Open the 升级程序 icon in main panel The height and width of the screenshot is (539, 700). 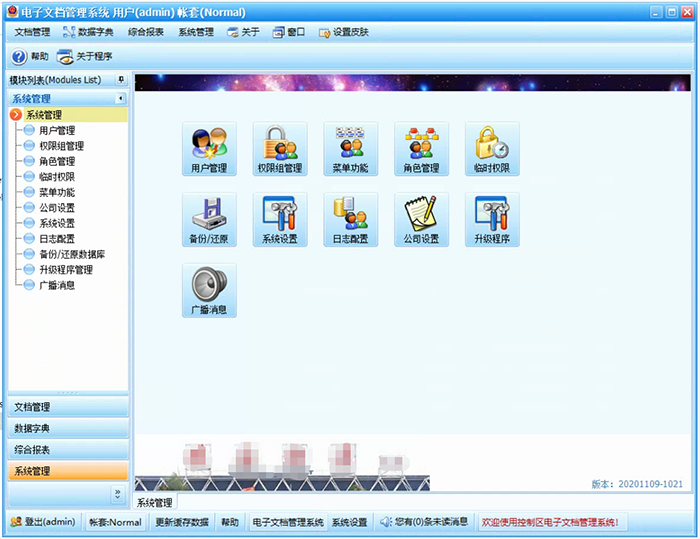pyautogui.click(x=491, y=219)
